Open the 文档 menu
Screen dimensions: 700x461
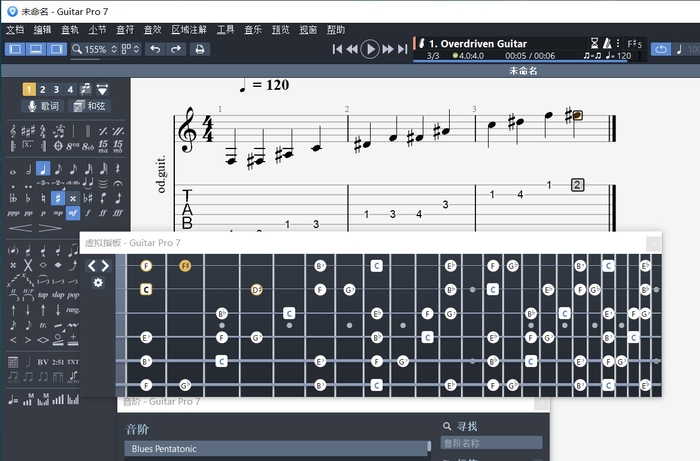coord(15,30)
